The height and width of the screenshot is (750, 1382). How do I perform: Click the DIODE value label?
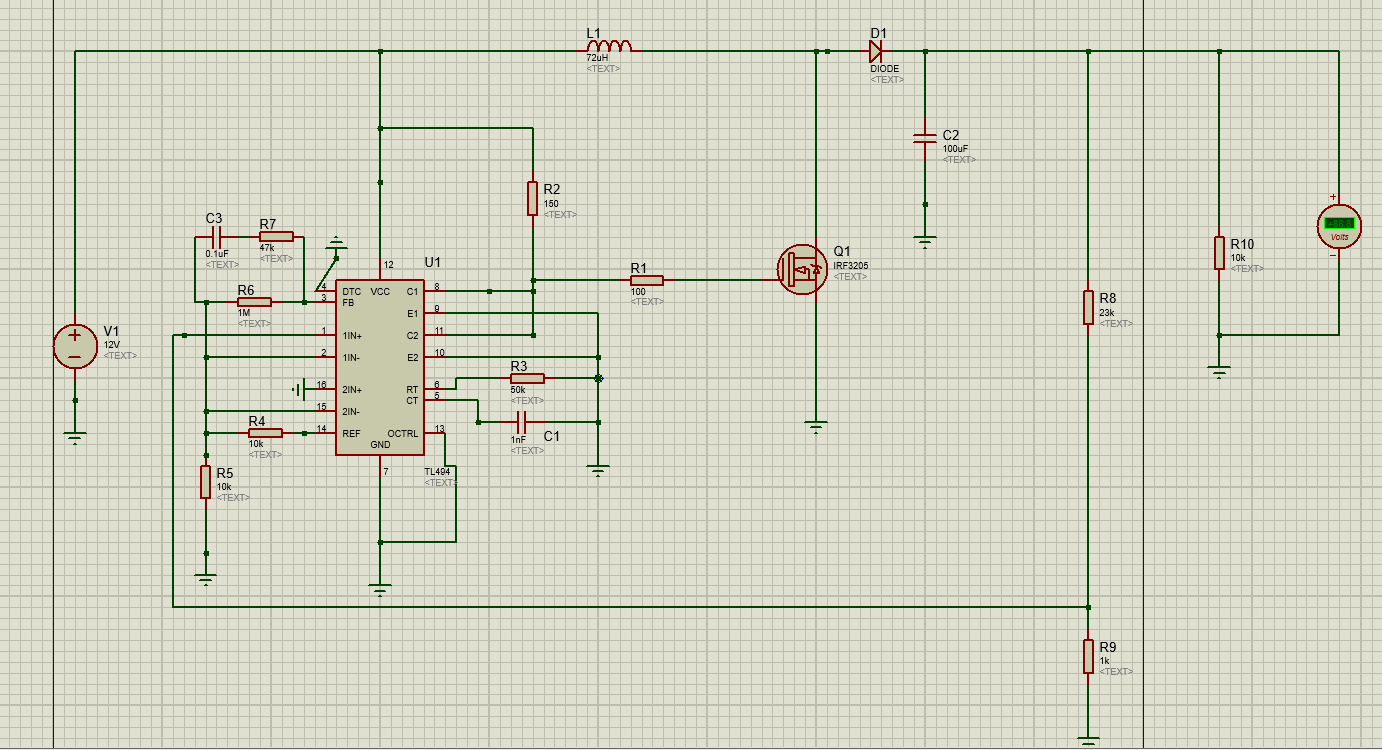point(884,69)
